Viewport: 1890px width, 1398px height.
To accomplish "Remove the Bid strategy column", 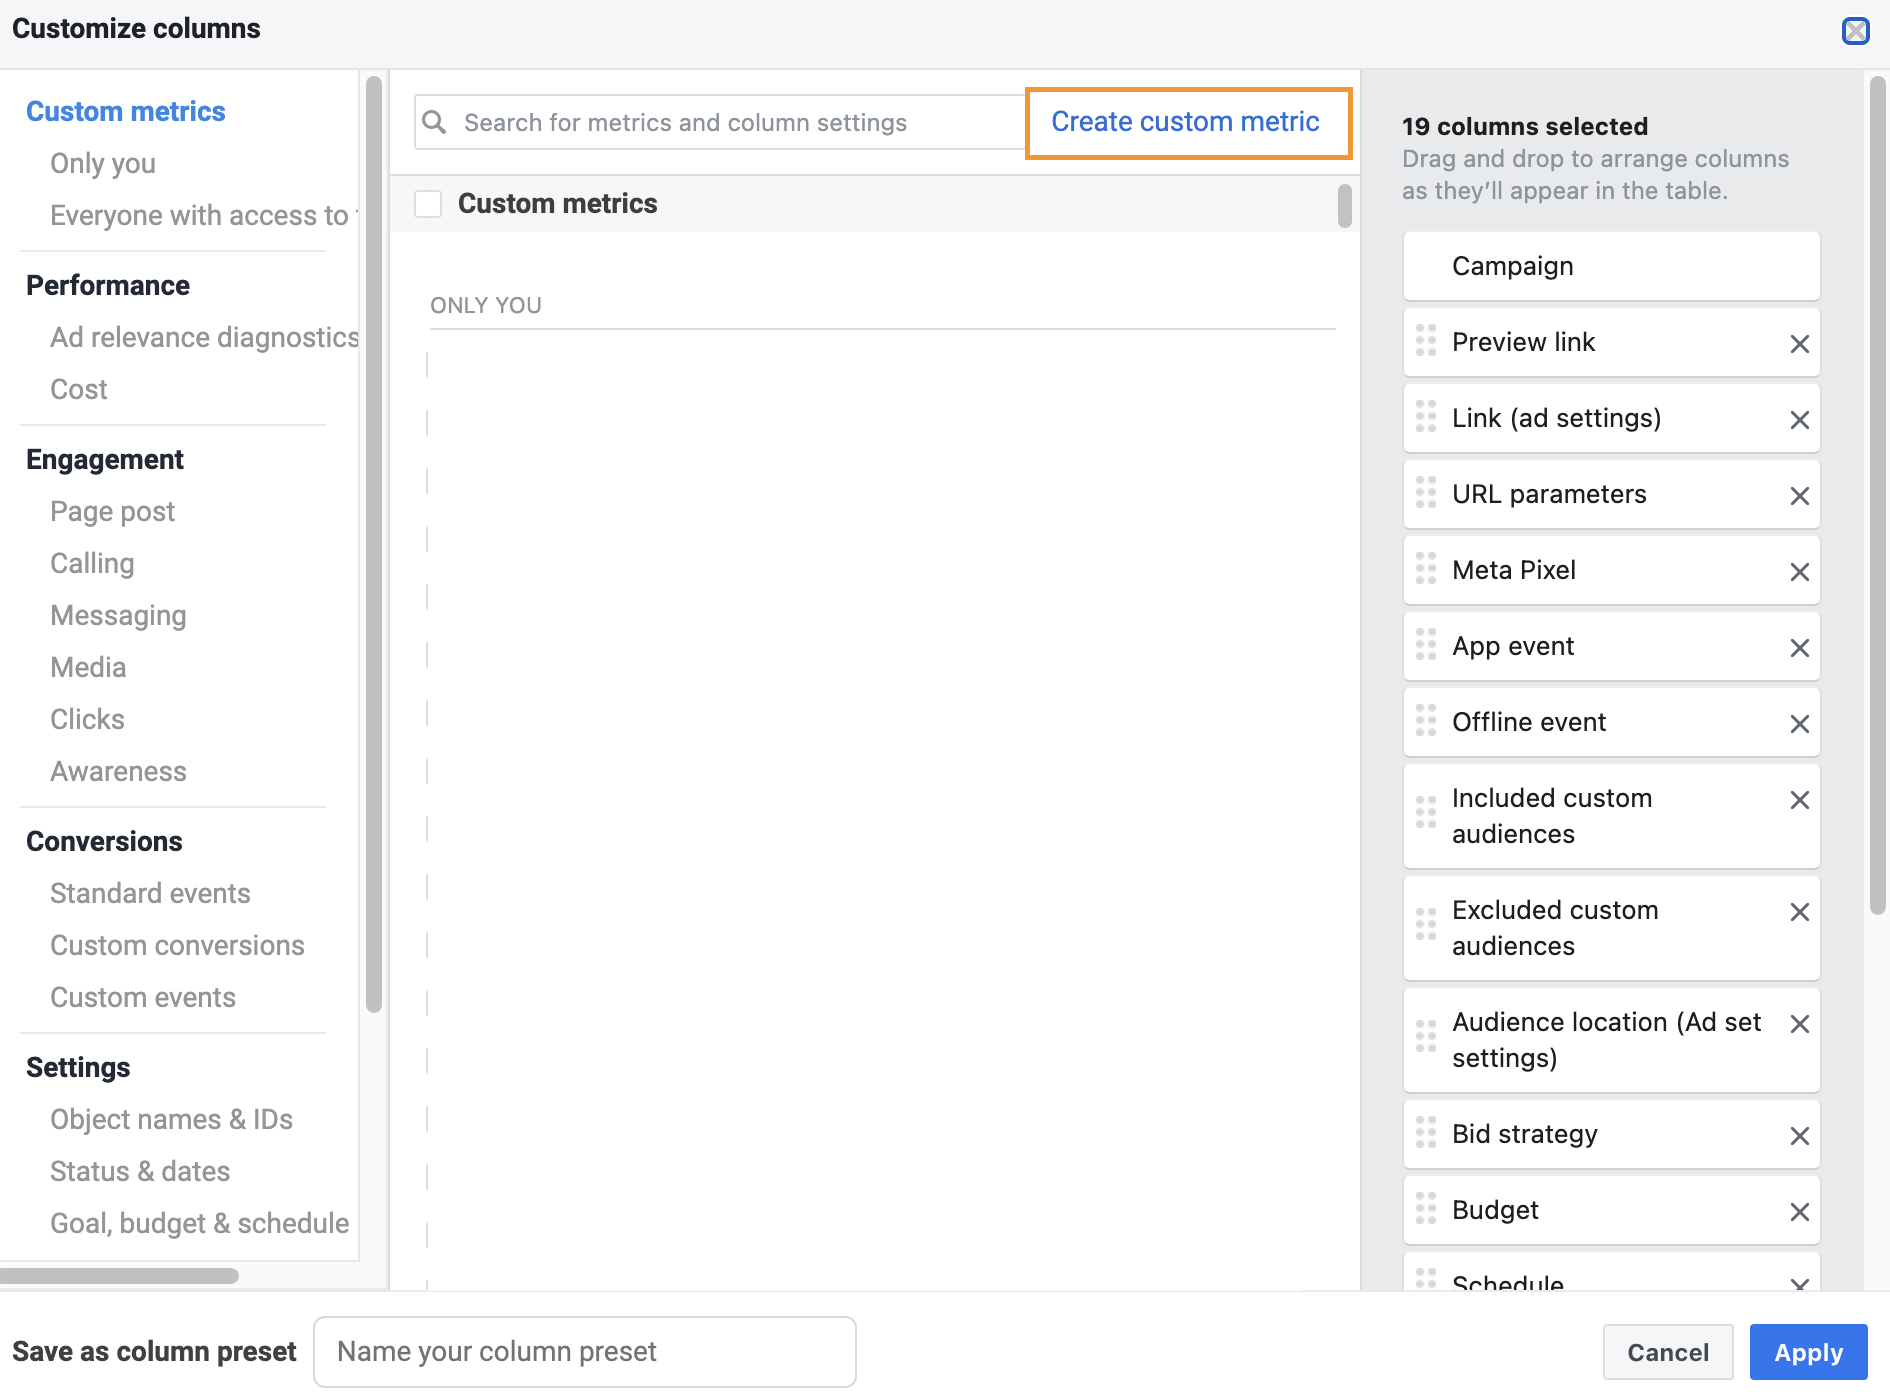I will tap(1799, 1135).
